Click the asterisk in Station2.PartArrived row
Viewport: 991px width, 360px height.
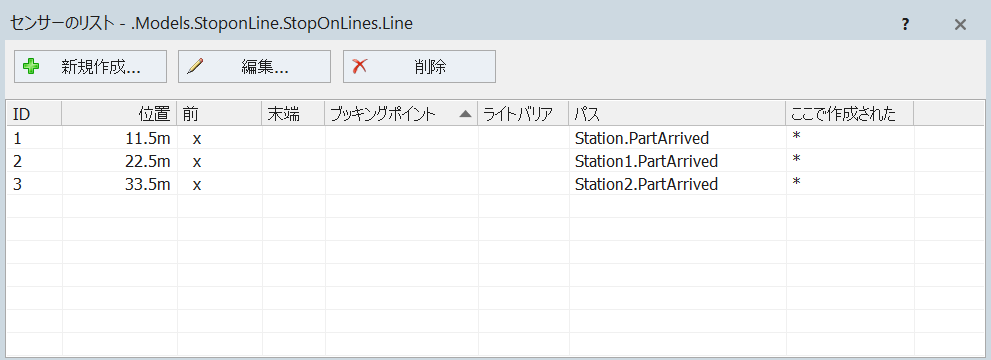pos(797,182)
